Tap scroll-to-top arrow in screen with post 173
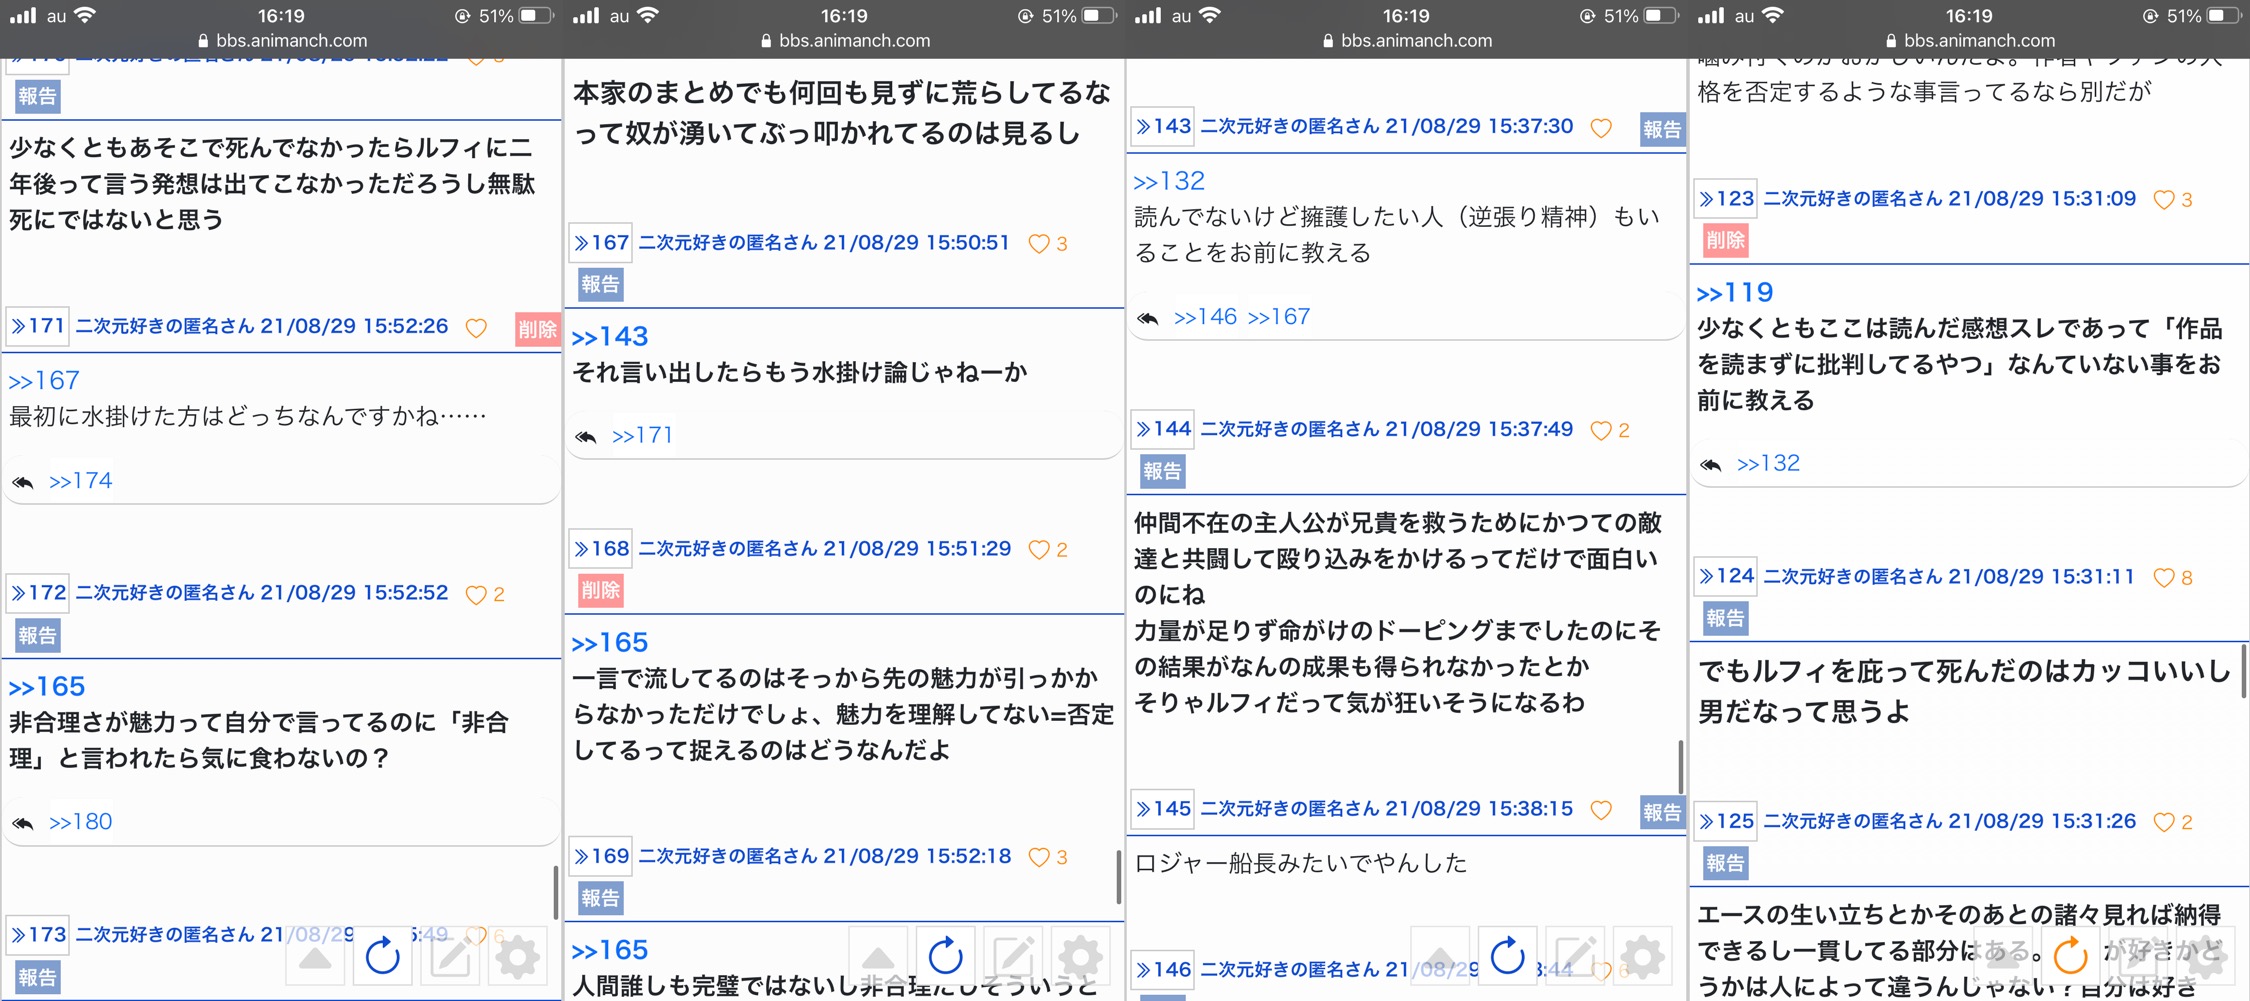Image resolution: width=2250 pixels, height=1001 pixels. (315, 957)
